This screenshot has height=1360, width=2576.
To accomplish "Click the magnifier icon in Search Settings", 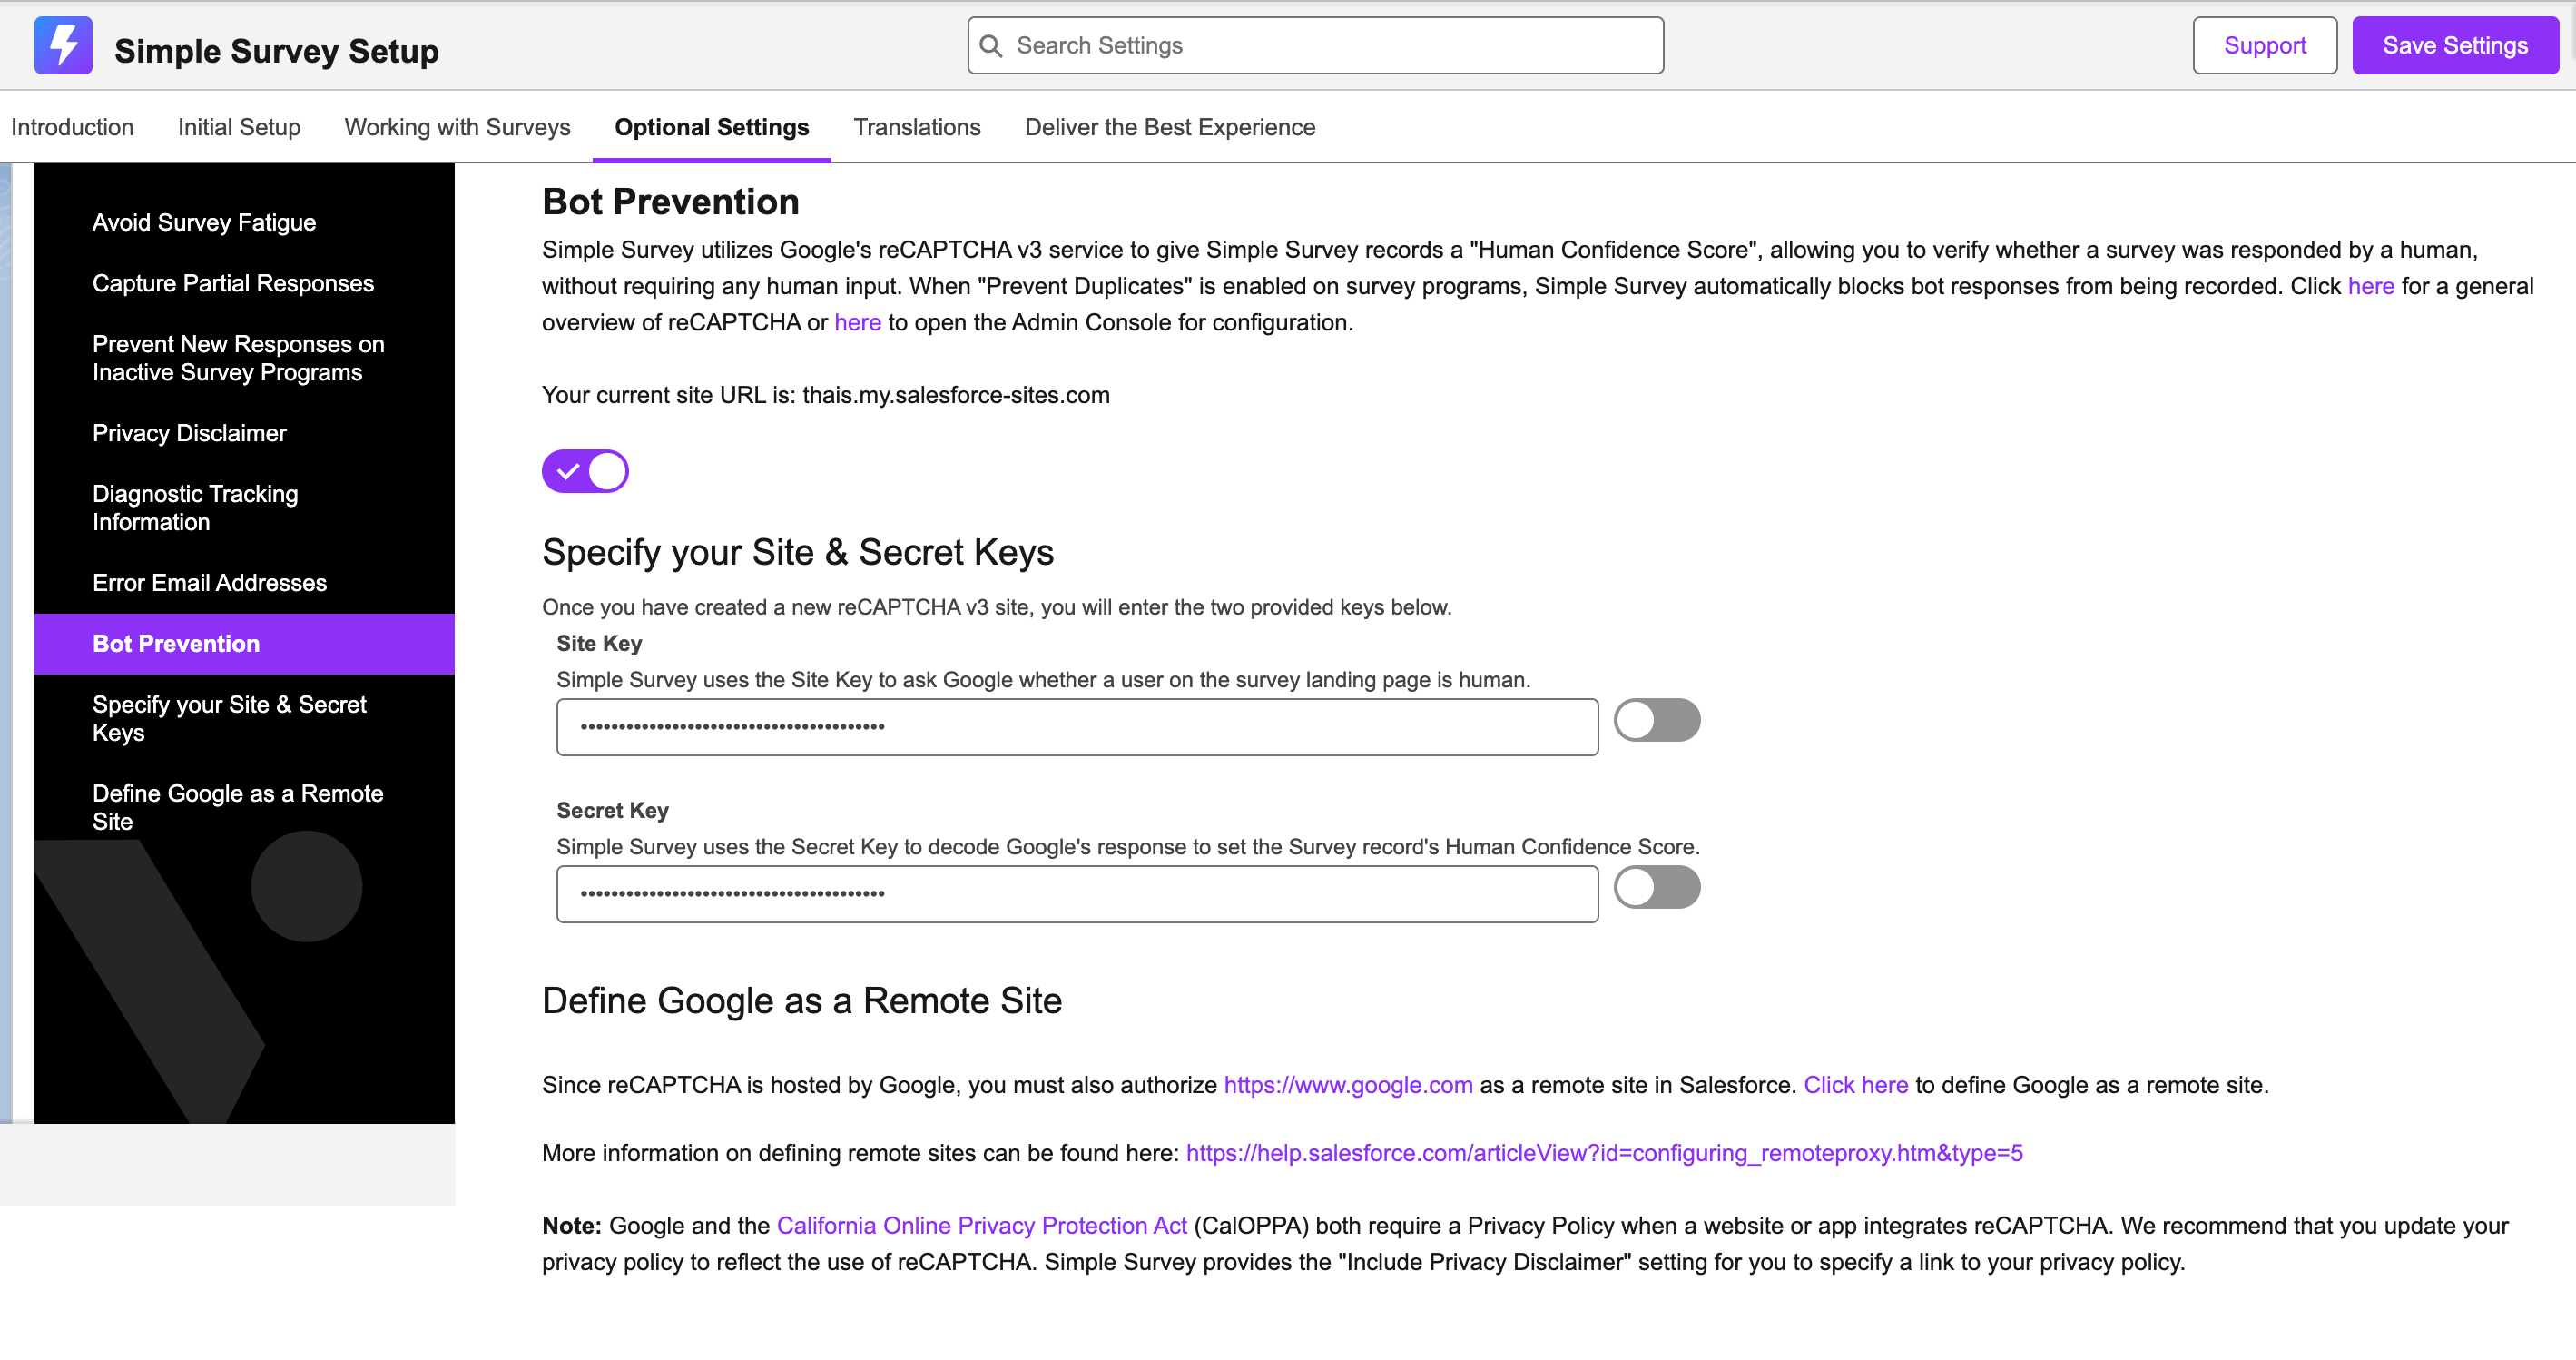I will pyautogui.click(x=991, y=46).
